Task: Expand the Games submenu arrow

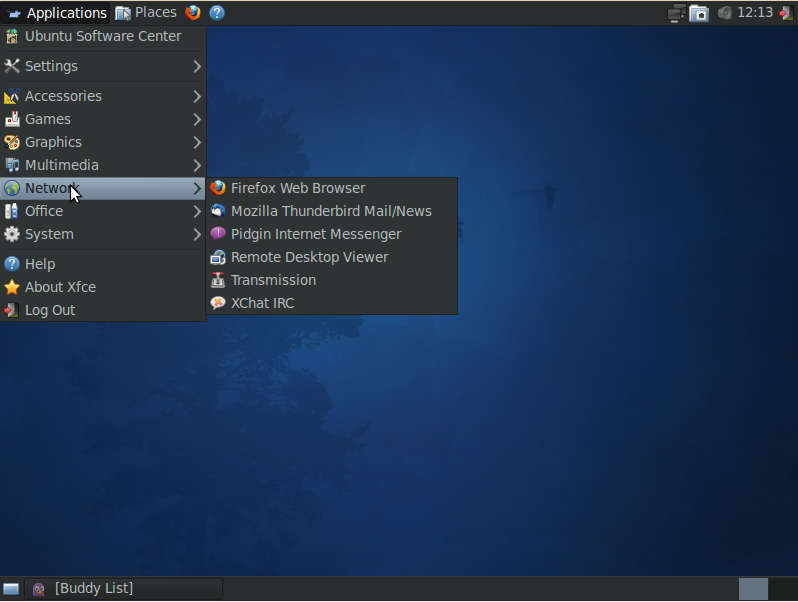Action: 197,119
